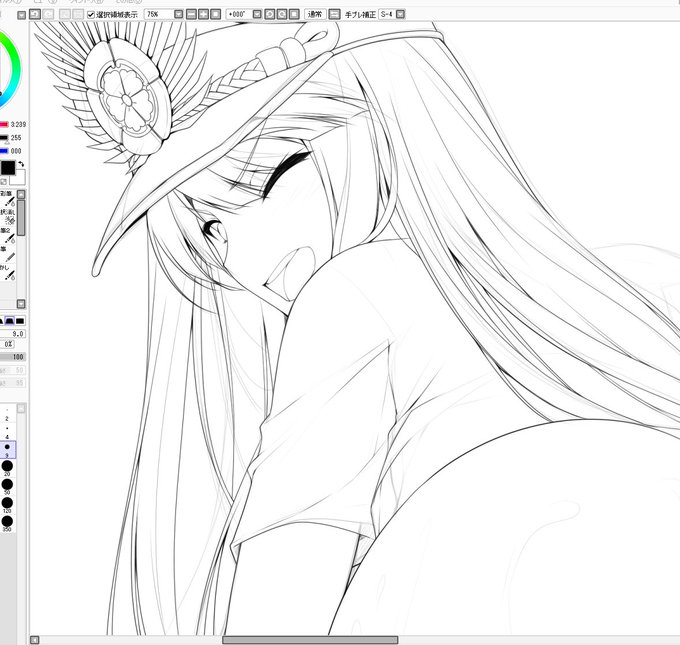Viewport: 680px width, 645px height.
Task: Choose the flat hard brush edge shape
Action: coord(20,321)
